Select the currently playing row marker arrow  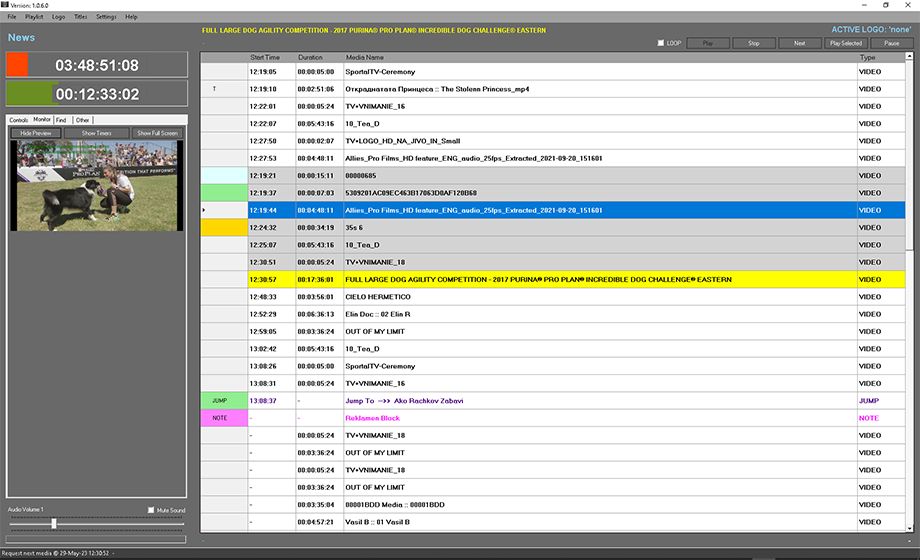204,210
